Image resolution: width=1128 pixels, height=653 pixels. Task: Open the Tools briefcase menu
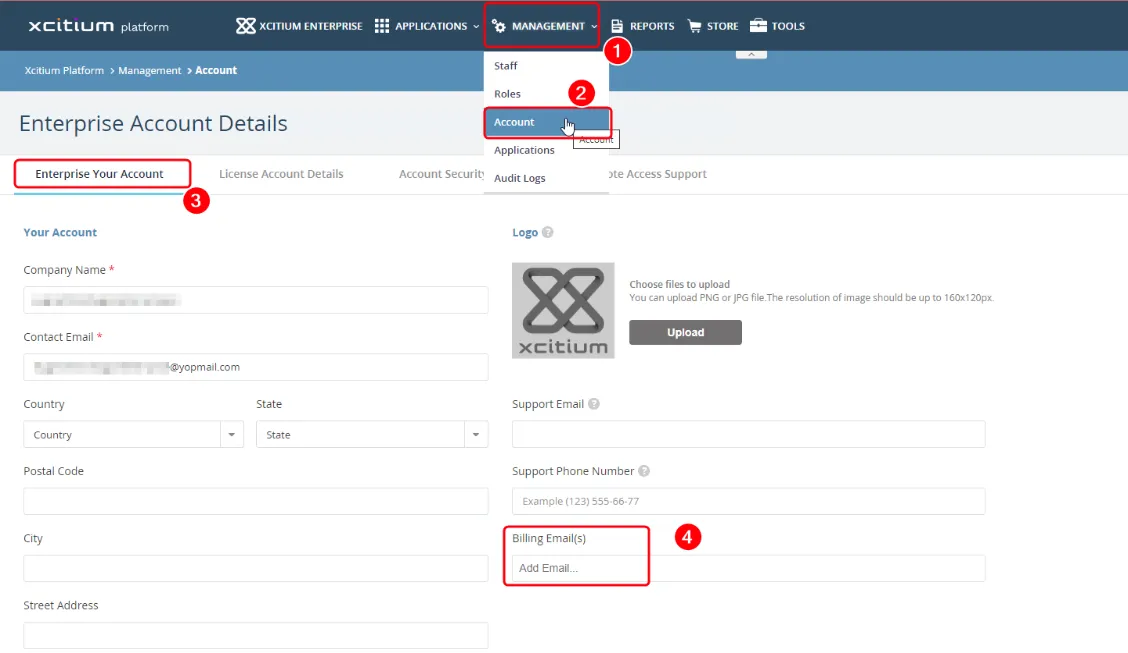[x=759, y=26]
